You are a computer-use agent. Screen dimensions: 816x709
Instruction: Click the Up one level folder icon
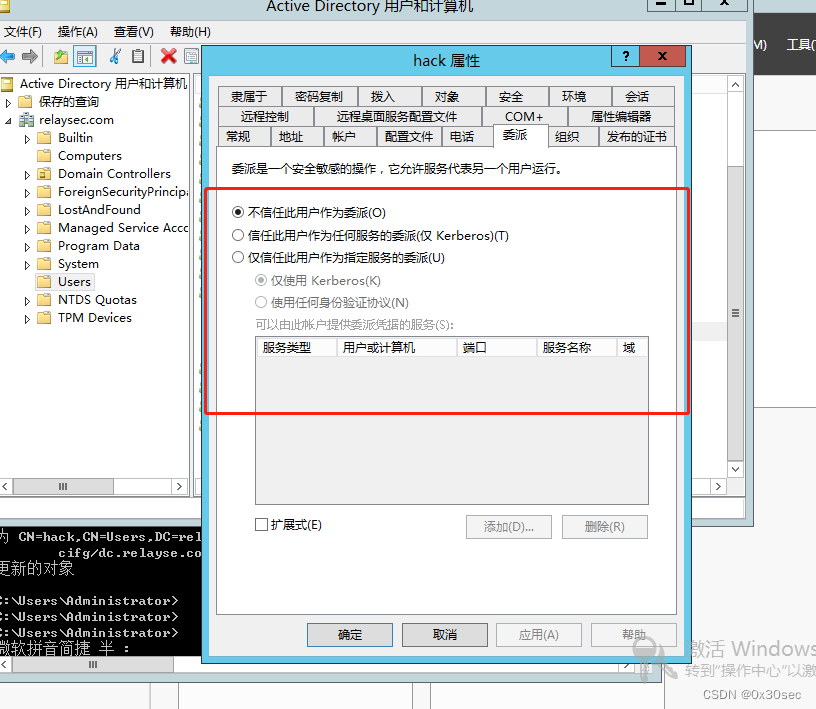pyautogui.click(x=61, y=56)
